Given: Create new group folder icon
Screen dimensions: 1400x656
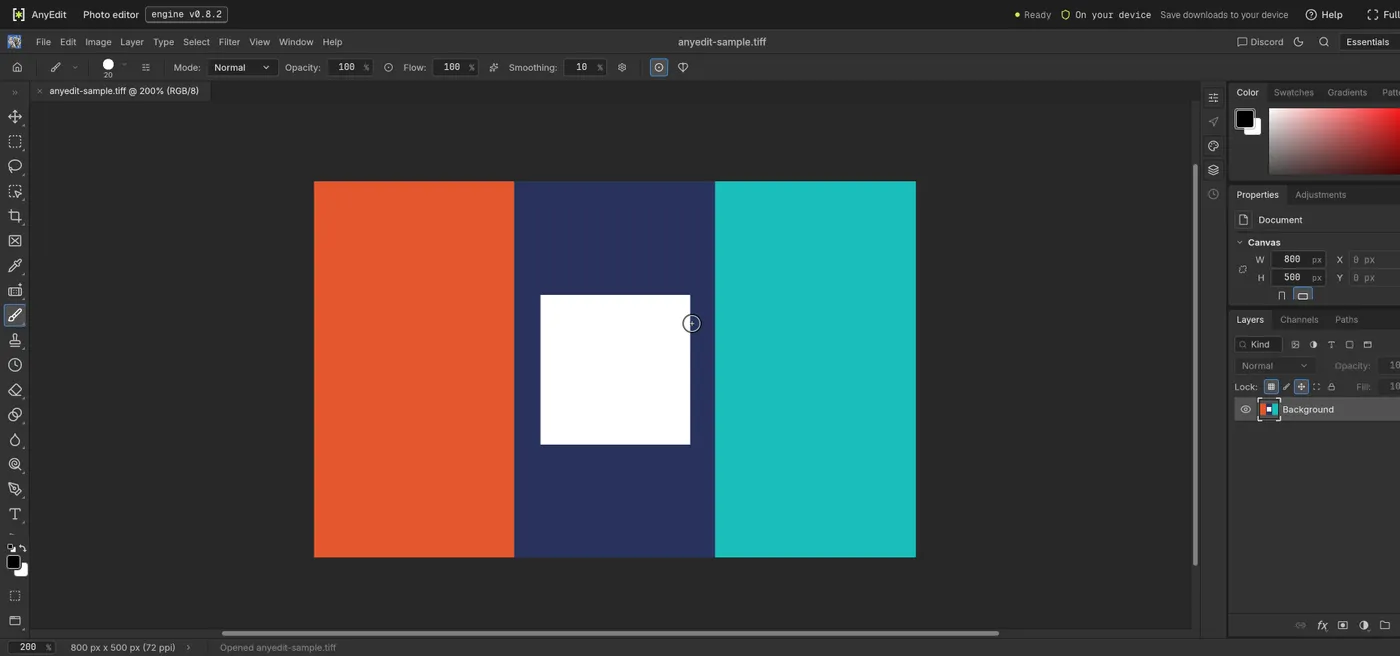Looking at the screenshot, I should tap(1385, 625).
